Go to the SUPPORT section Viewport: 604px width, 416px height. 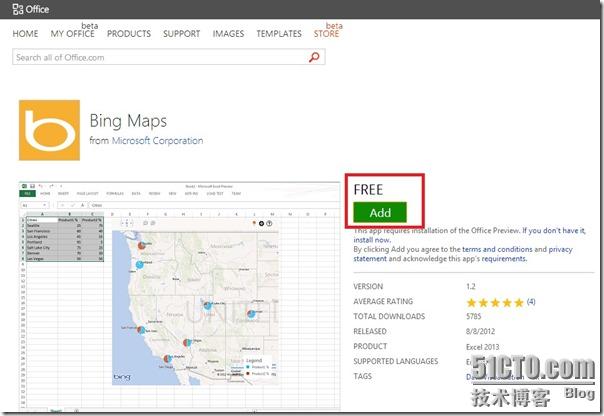pos(181,34)
